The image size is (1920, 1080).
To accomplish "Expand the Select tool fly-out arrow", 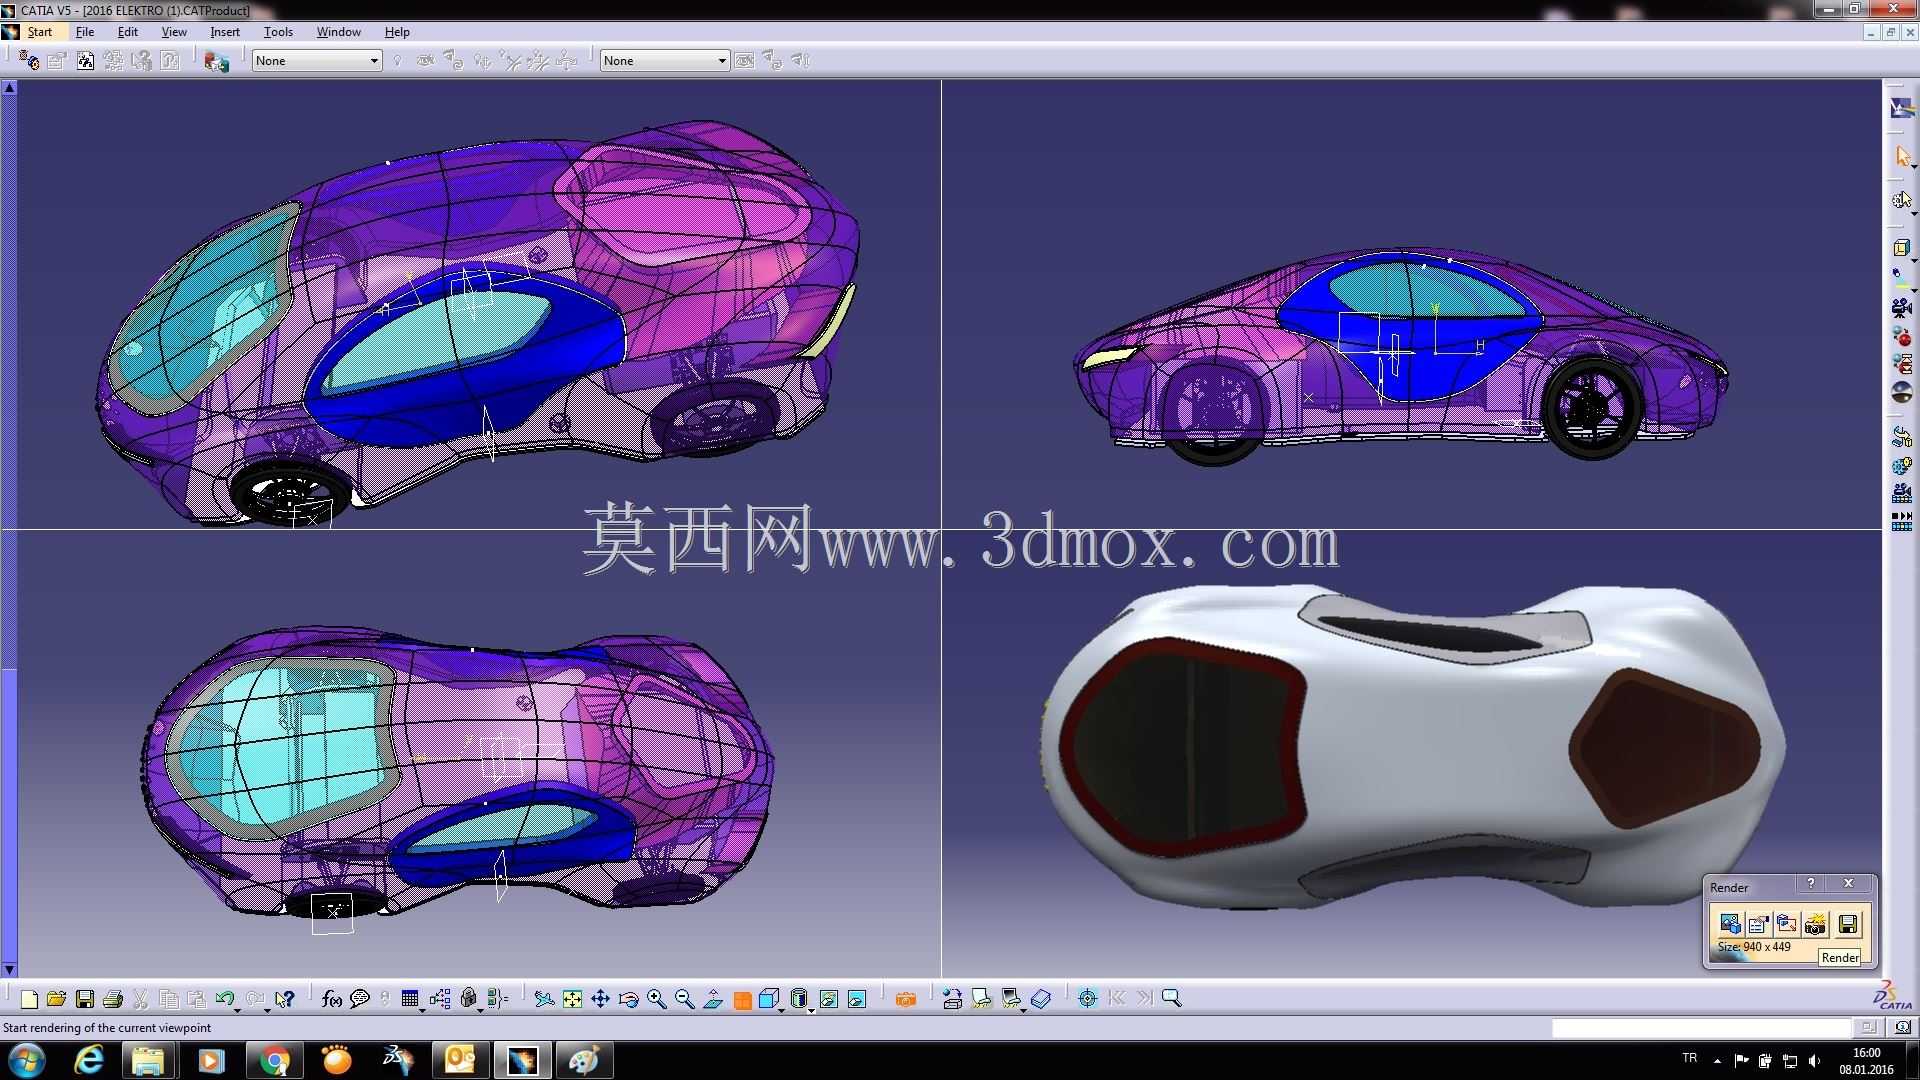I will [1914, 167].
